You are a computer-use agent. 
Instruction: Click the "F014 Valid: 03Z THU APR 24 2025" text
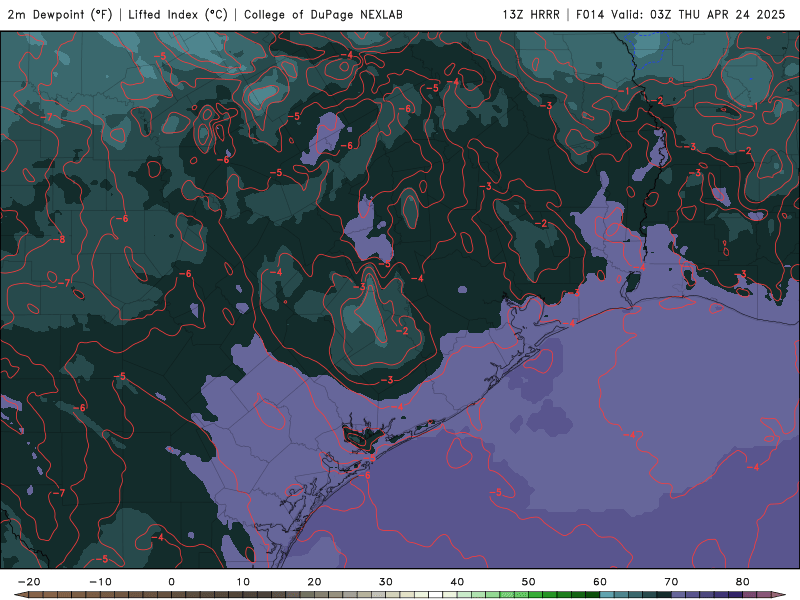coord(681,15)
